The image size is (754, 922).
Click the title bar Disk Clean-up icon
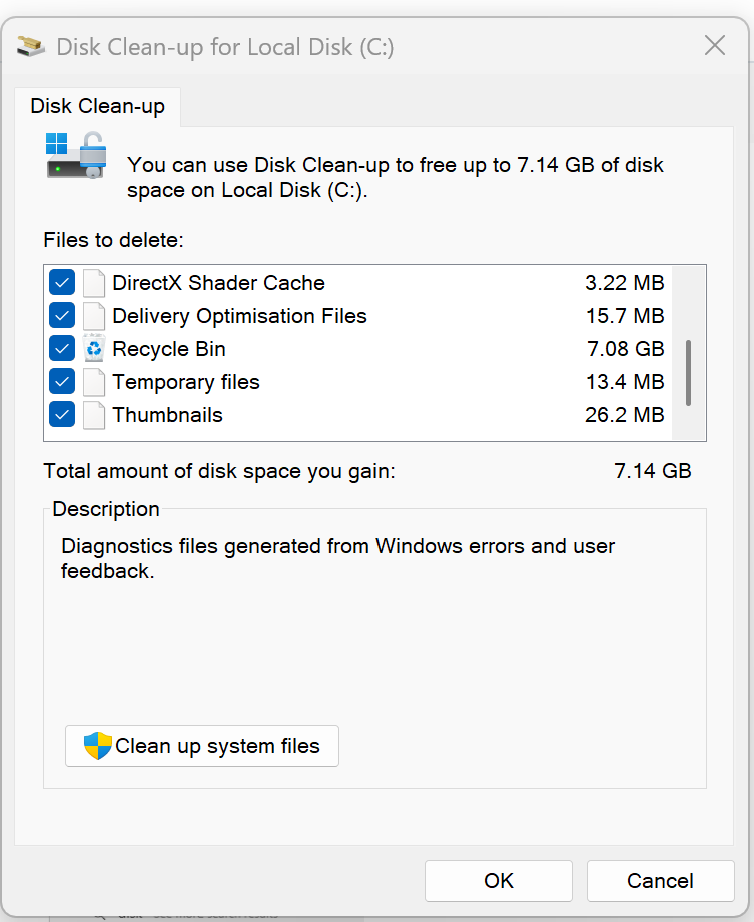tap(31, 46)
